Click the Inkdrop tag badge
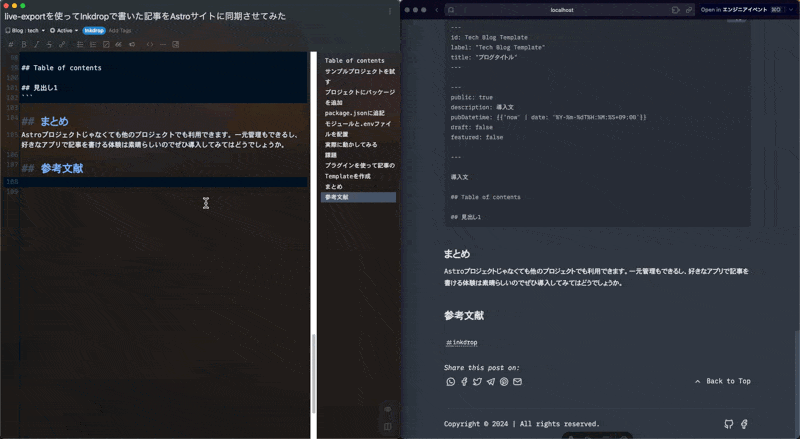Screen dimensions: 800x439 (94, 31)
